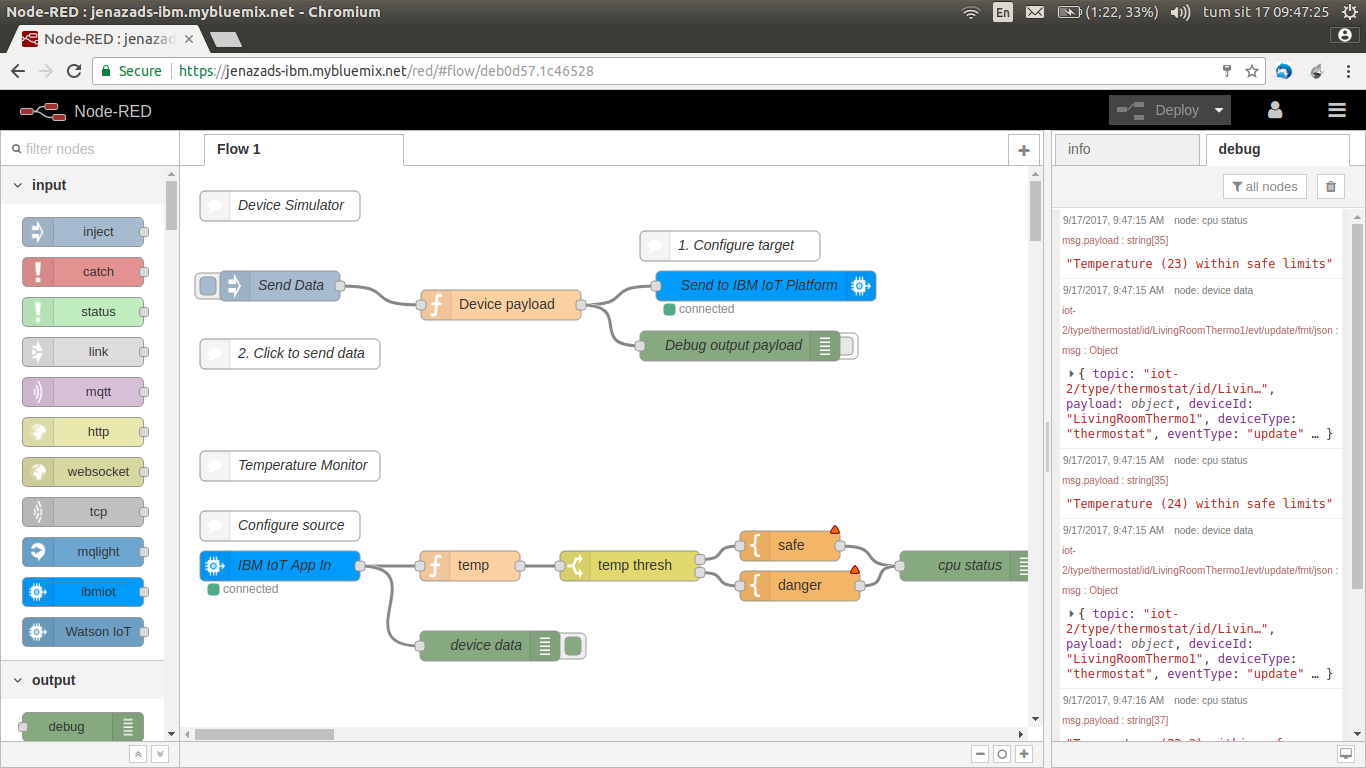Select the mqlight node in palette
Image resolution: width=1366 pixels, height=768 pixels.
pos(83,552)
